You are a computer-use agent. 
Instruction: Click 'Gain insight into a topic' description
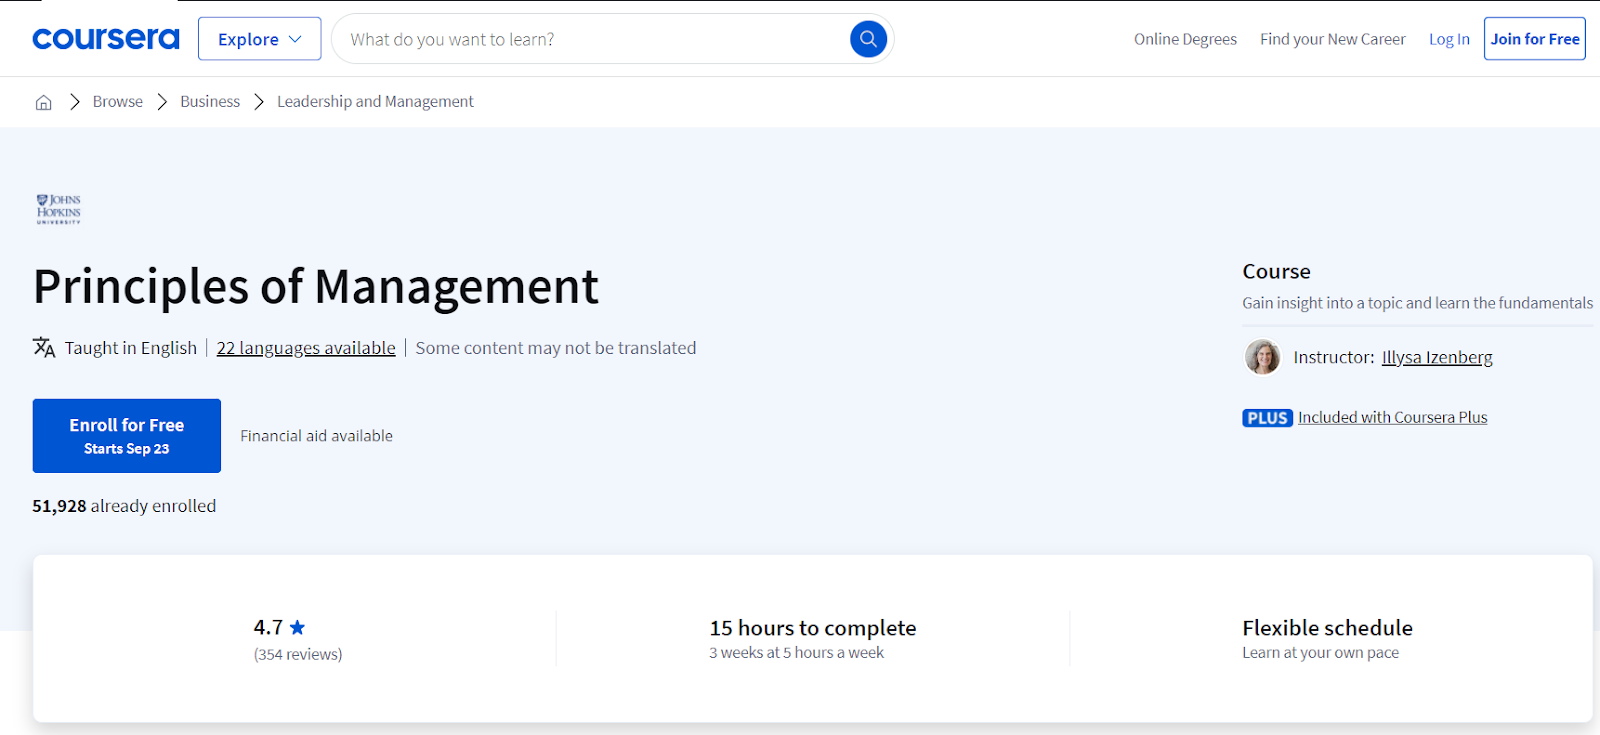click(1417, 303)
